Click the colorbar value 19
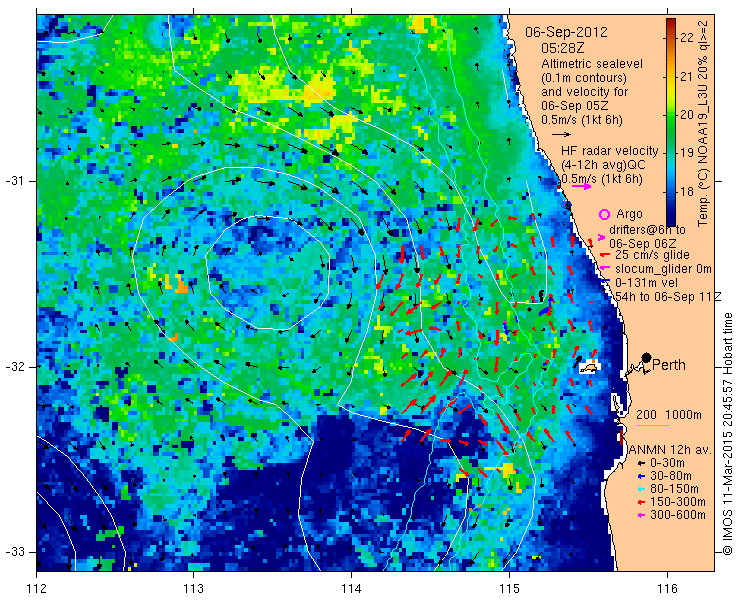740x600 pixels. point(687,153)
